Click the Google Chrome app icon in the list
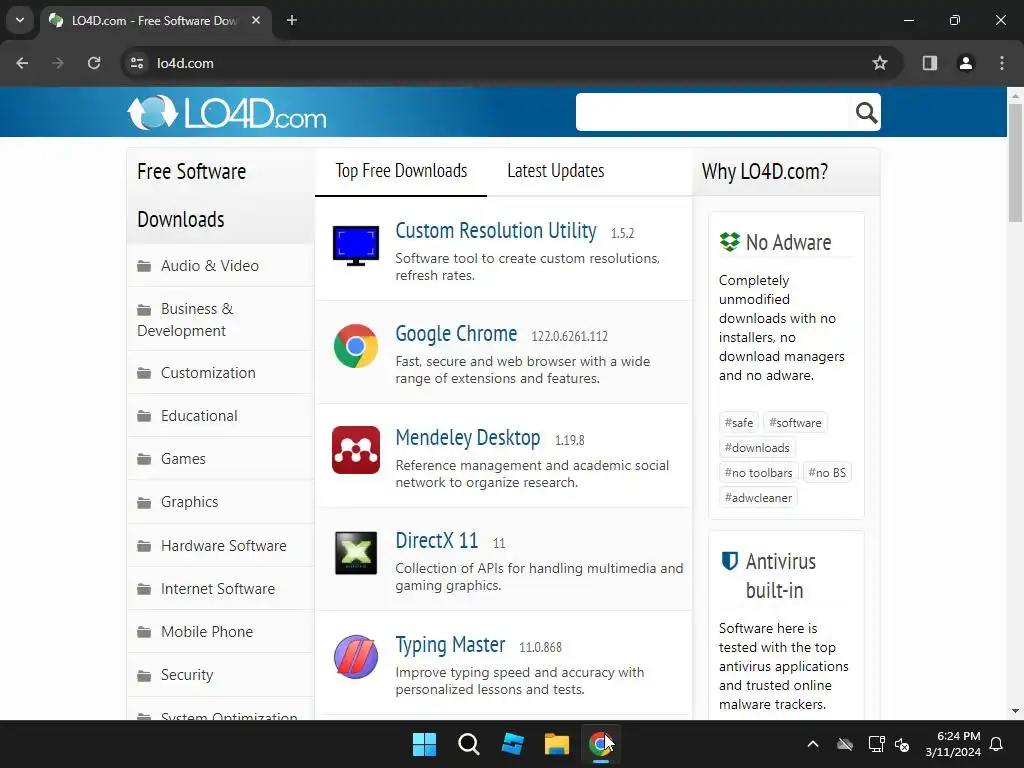Screen dimensions: 1024x768 (x=356, y=346)
